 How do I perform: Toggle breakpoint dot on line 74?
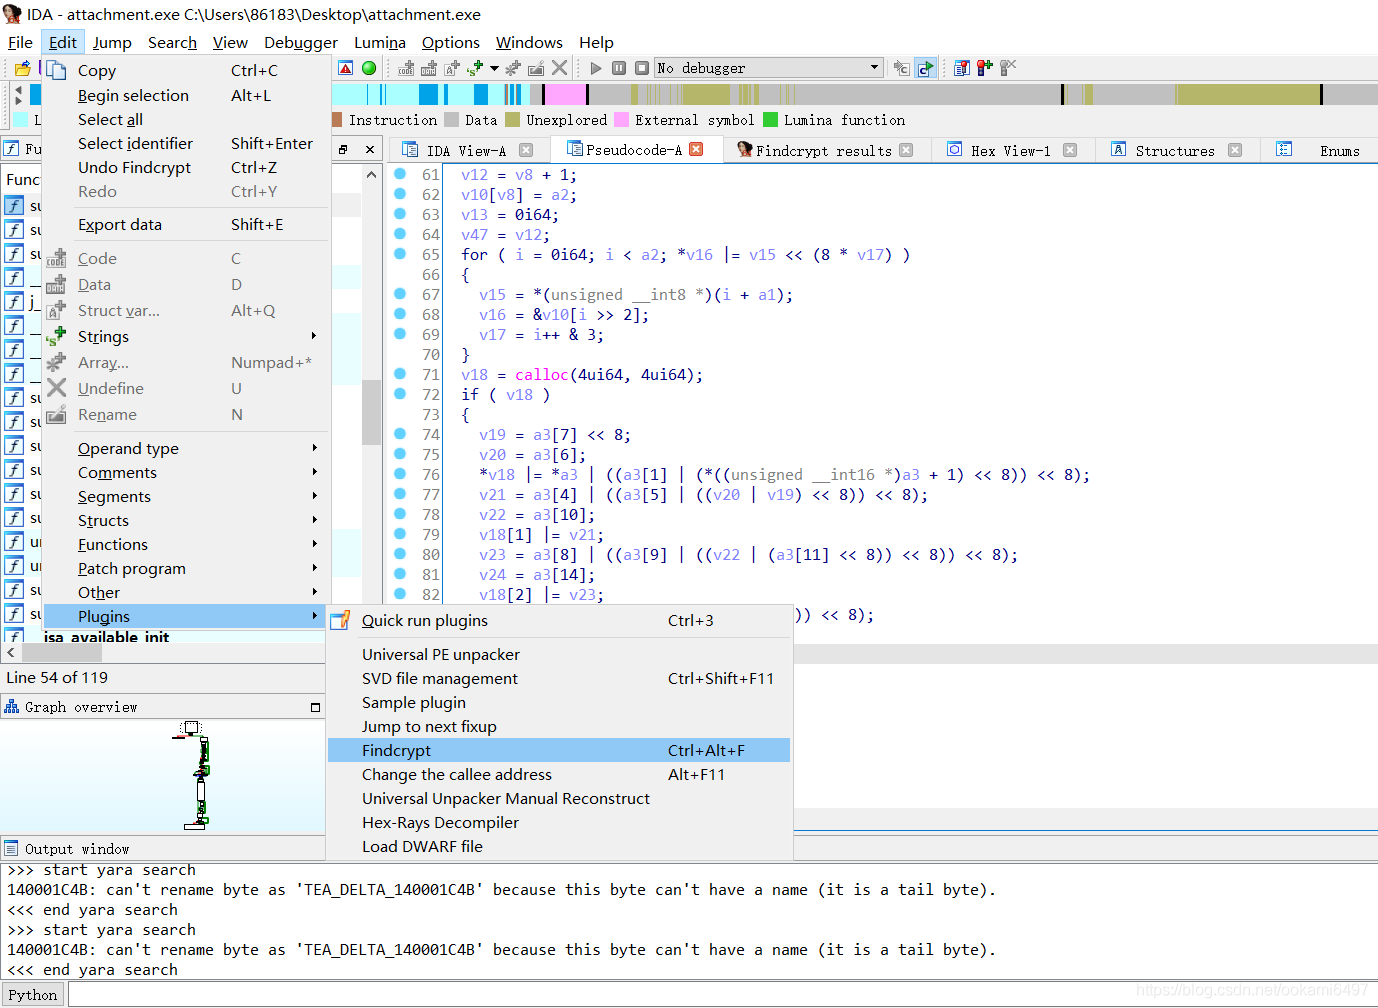coord(400,434)
